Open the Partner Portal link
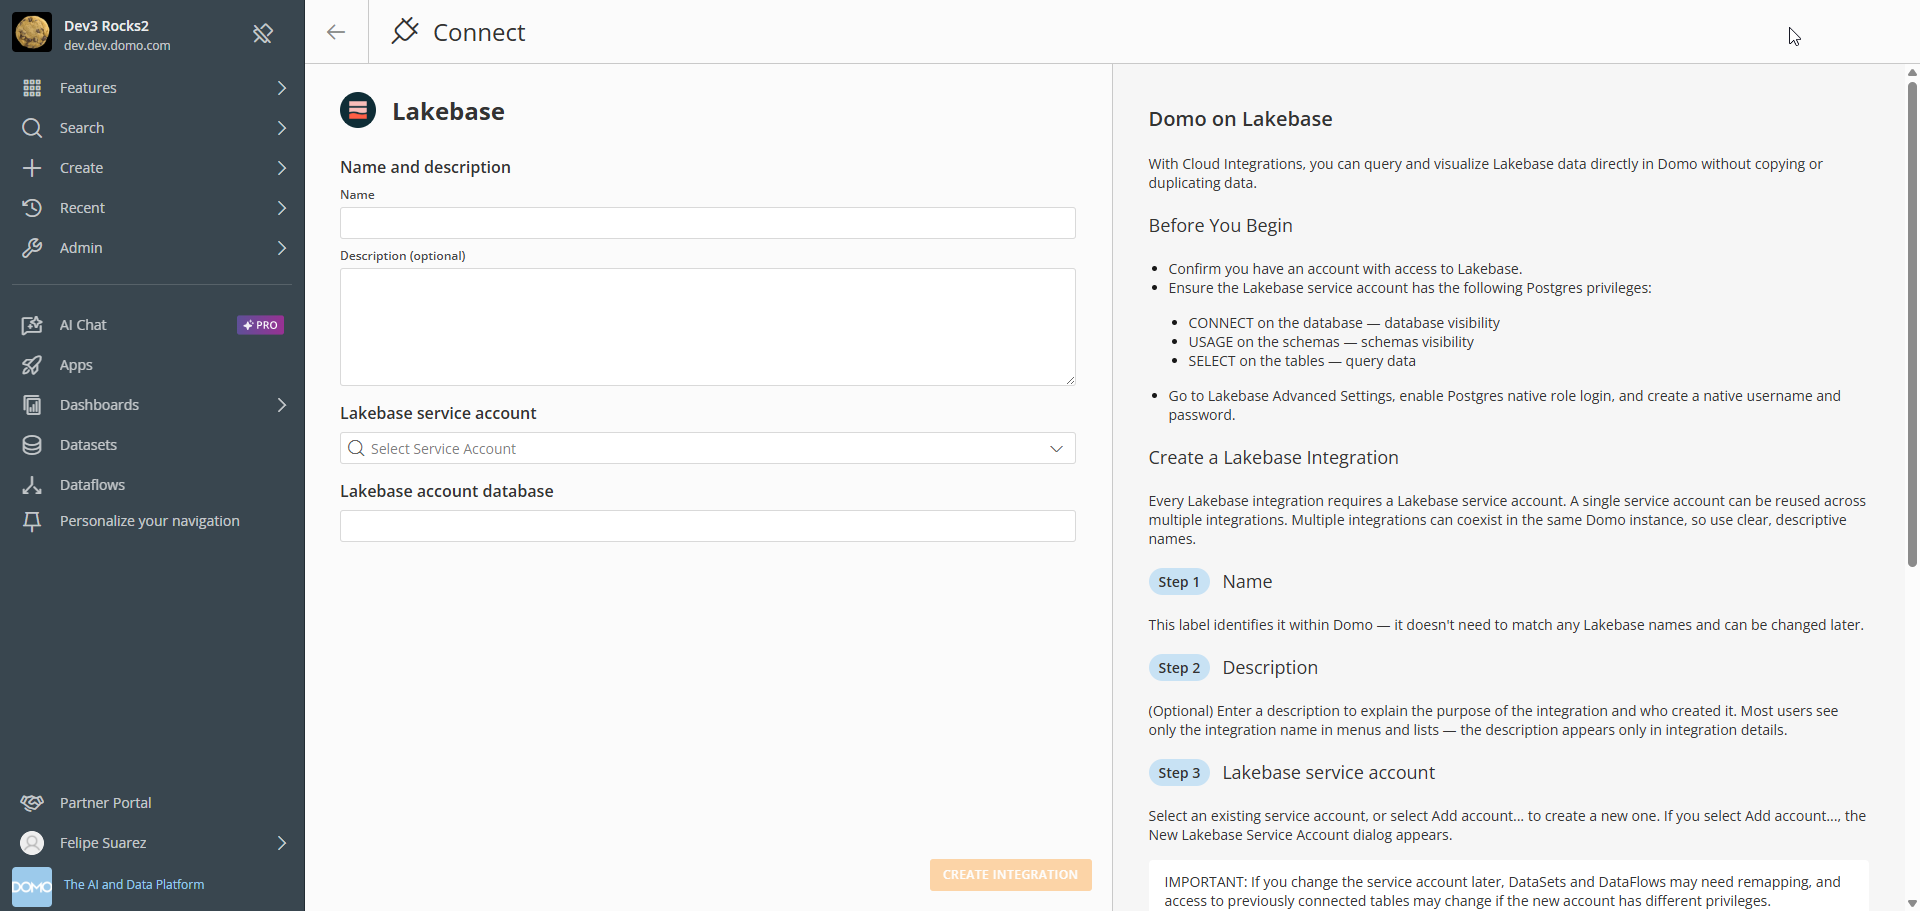 pos(152,803)
